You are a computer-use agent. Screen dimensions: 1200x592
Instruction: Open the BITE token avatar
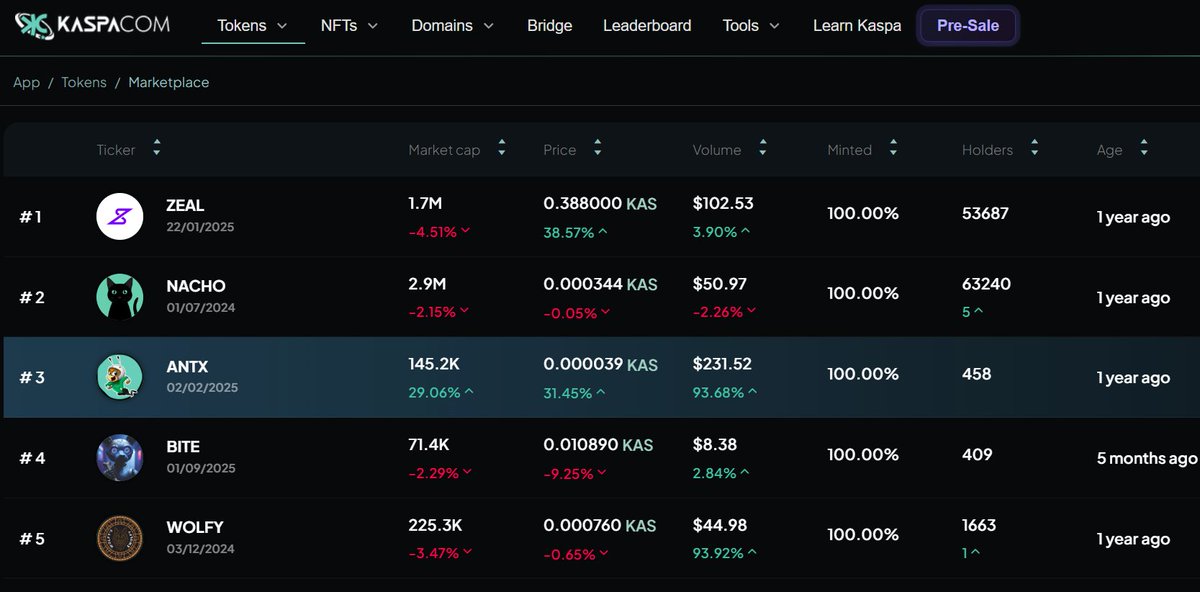(x=120, y=458)
